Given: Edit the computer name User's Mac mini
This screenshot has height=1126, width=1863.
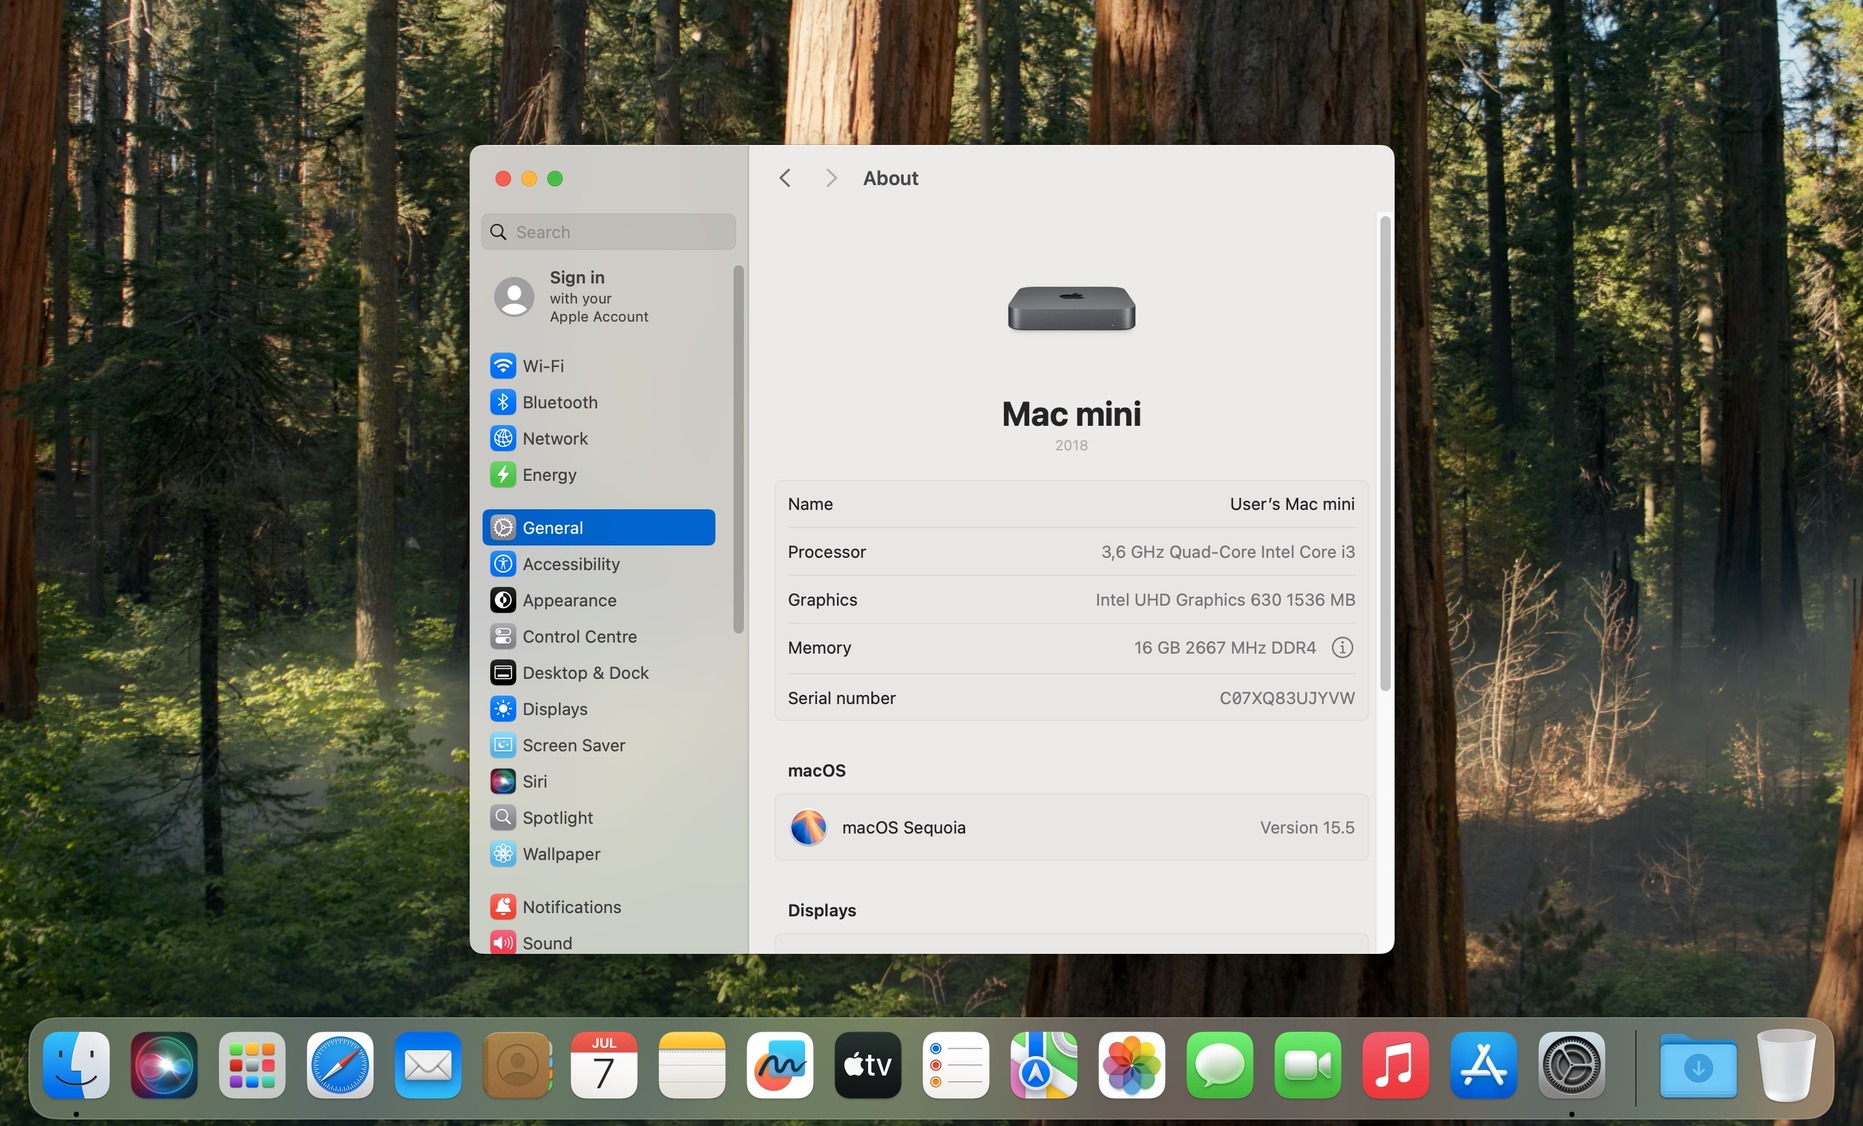Looking at the screenshot, I should point(1292,504).
